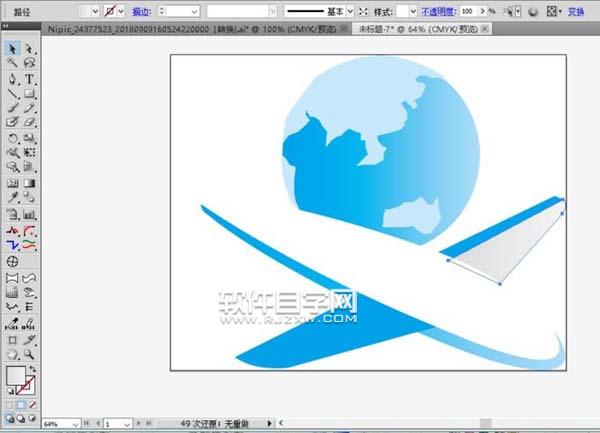The height and width of the screenshot is (433, 600).
Task: Enable Draw Behind mode
Action: [x=21, y=418]
